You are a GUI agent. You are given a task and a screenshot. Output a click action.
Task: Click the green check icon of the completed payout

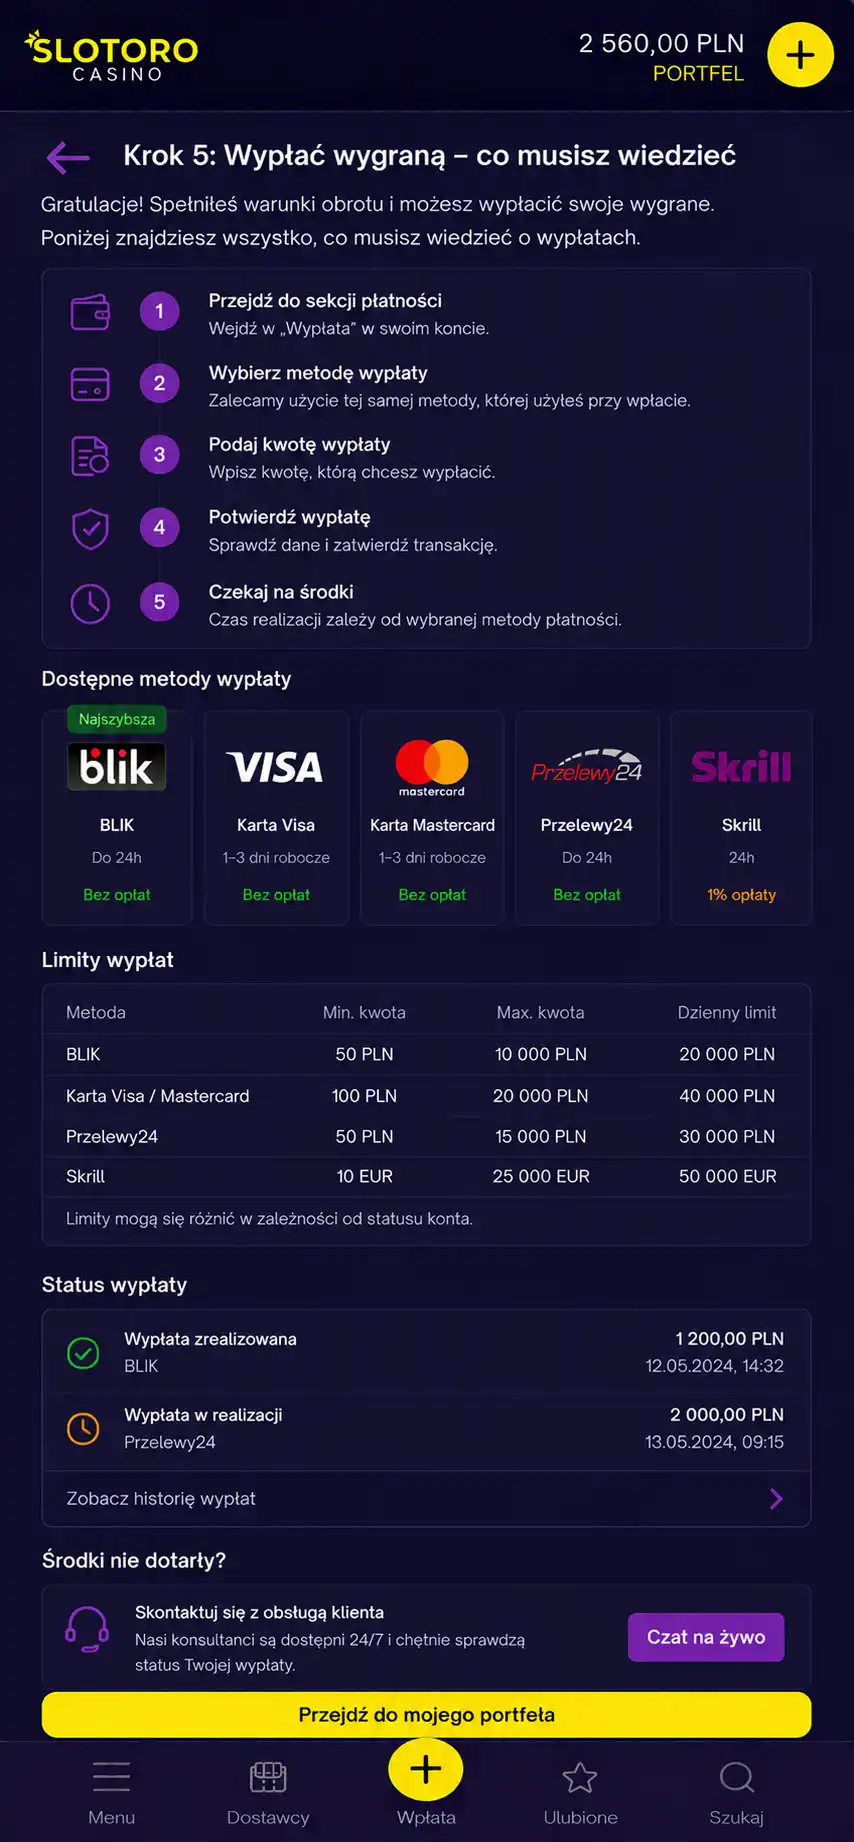(x=83, y=1353)
